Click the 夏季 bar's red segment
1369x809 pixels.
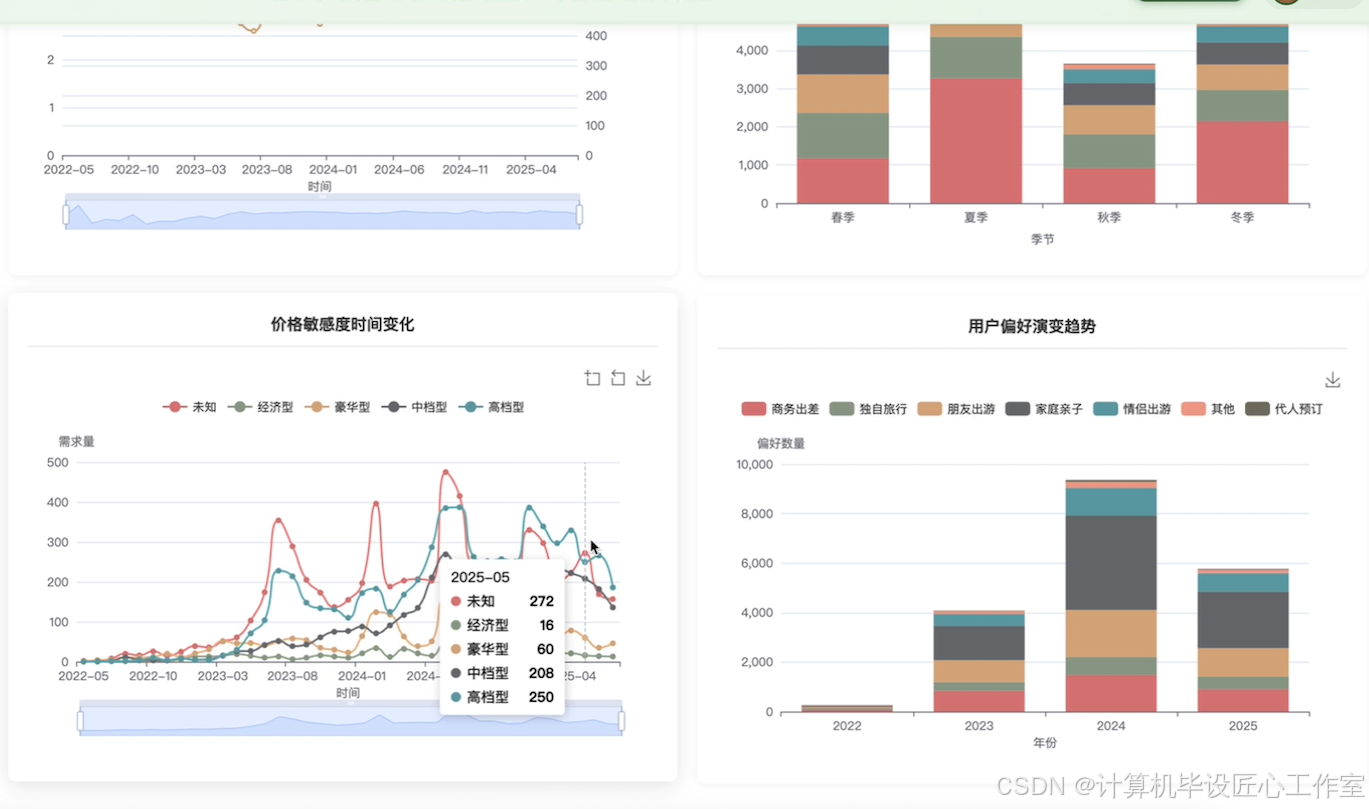(976, 141)
